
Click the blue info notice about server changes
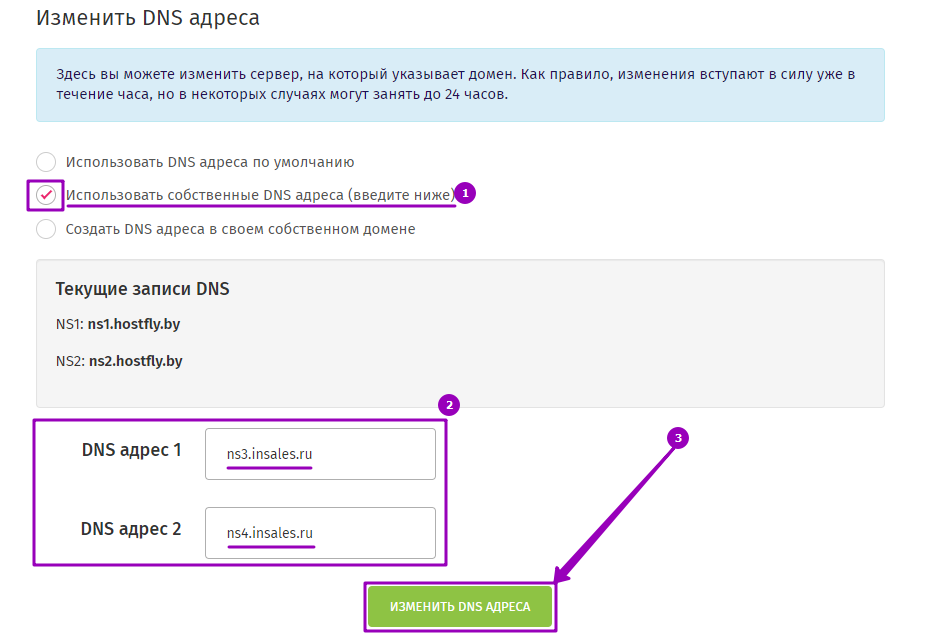[x=460, y=85]
